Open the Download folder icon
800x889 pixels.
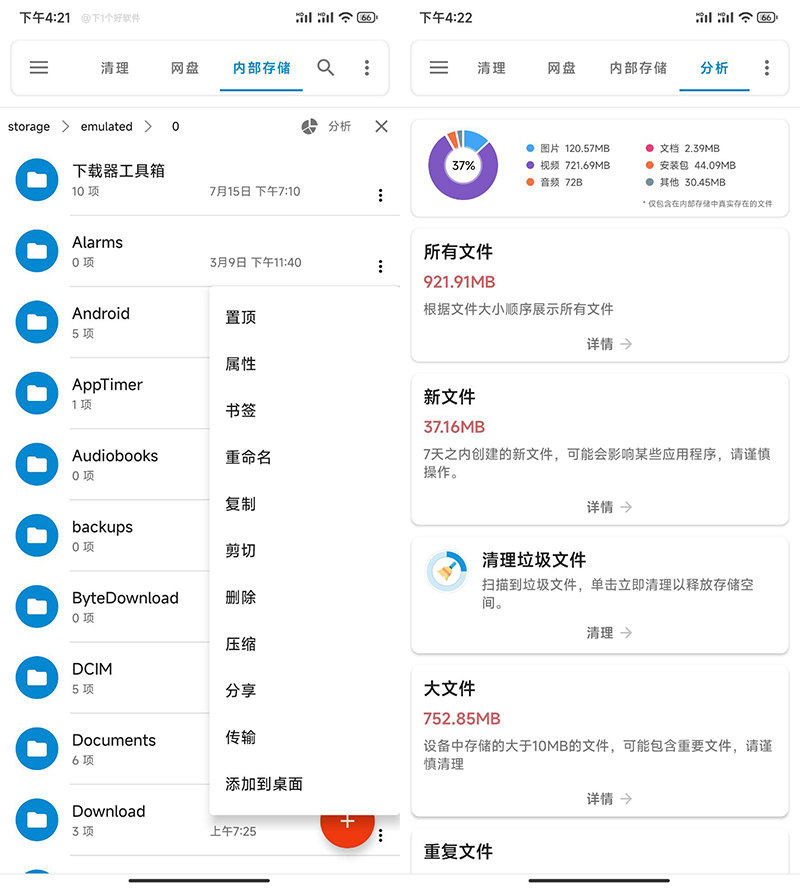tap(36, 820)
